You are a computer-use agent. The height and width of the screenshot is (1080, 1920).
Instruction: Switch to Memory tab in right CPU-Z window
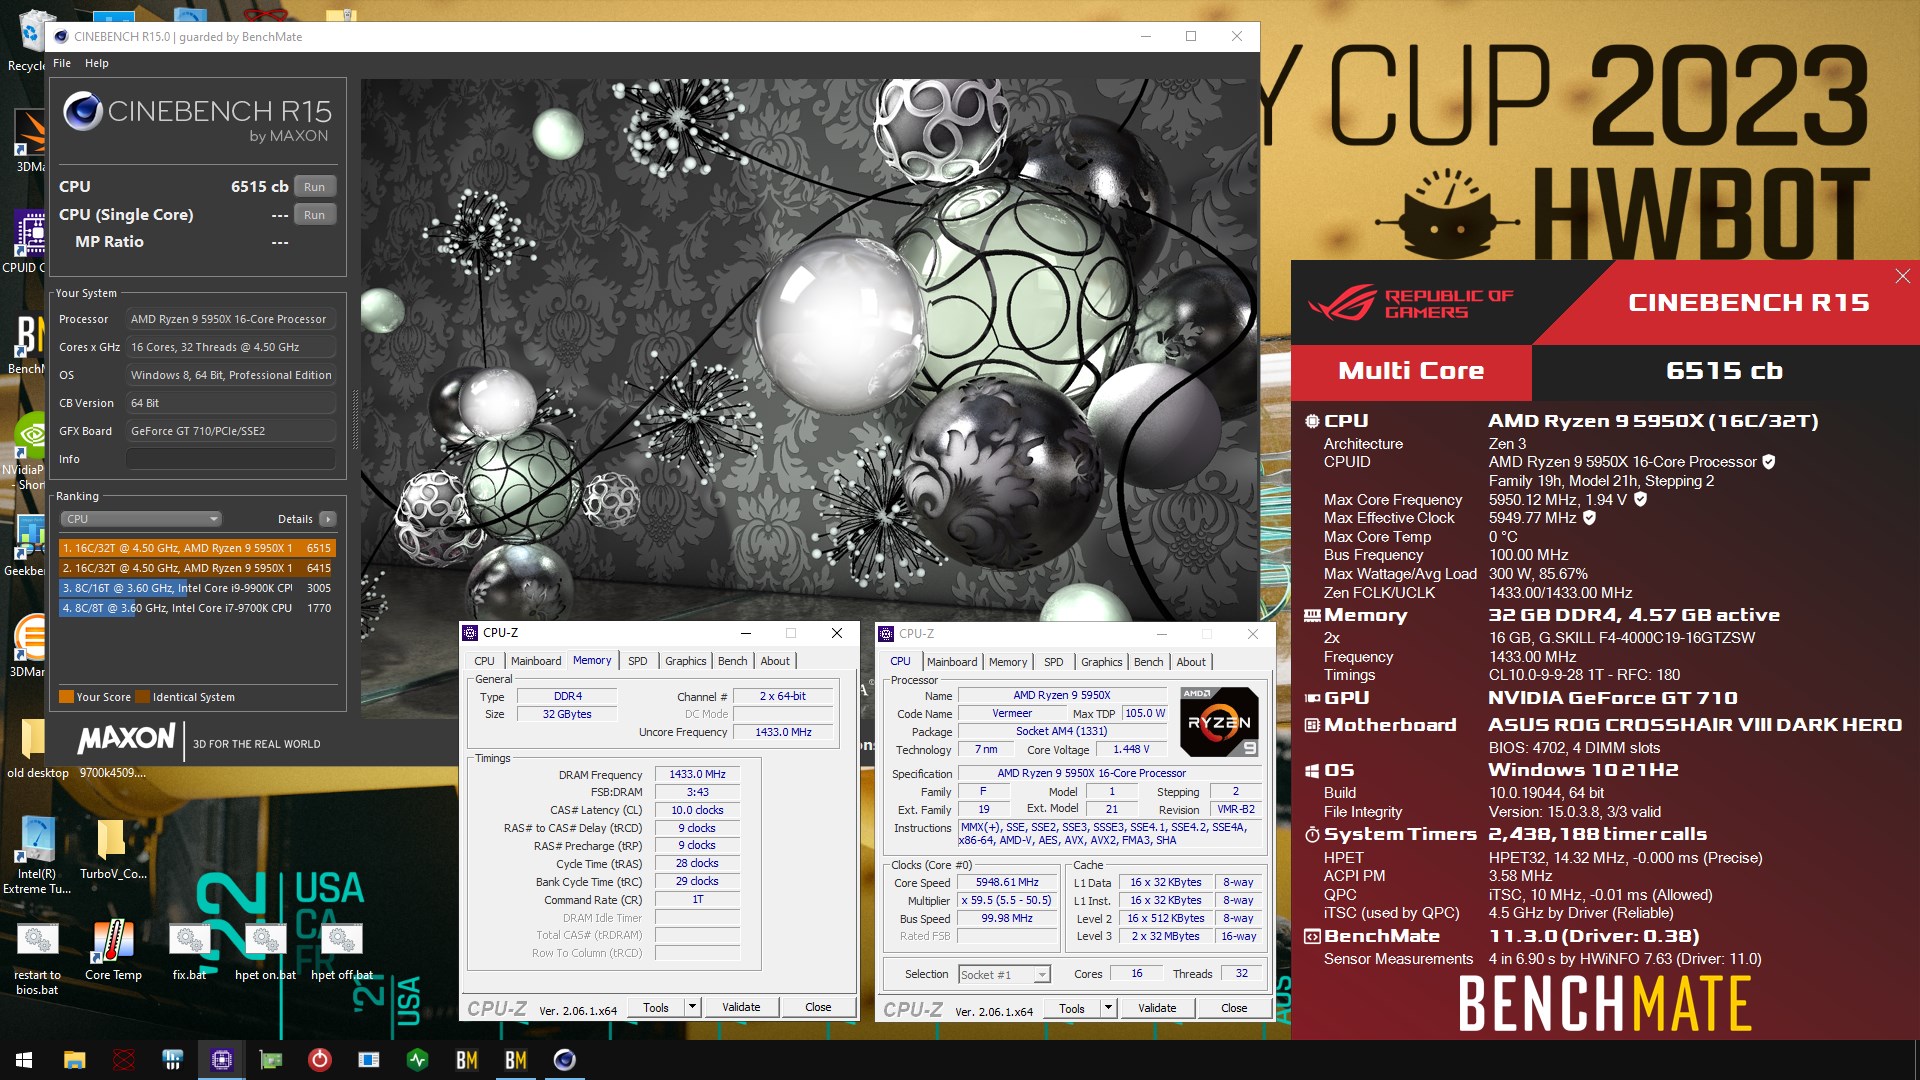(1008, 662)
